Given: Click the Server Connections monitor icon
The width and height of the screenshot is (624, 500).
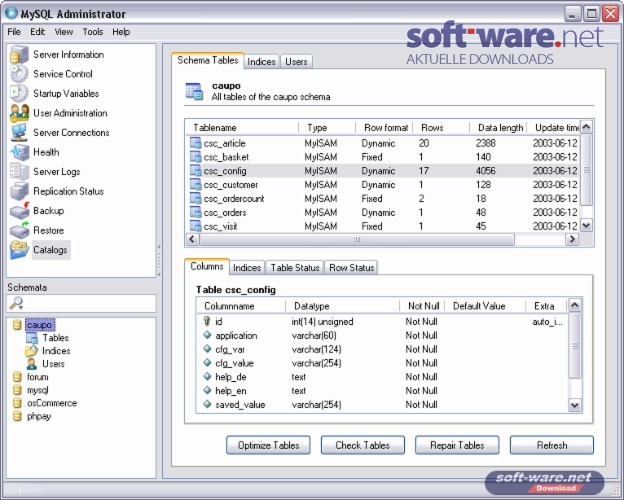Looking at the screenshot, I should 19,133.
